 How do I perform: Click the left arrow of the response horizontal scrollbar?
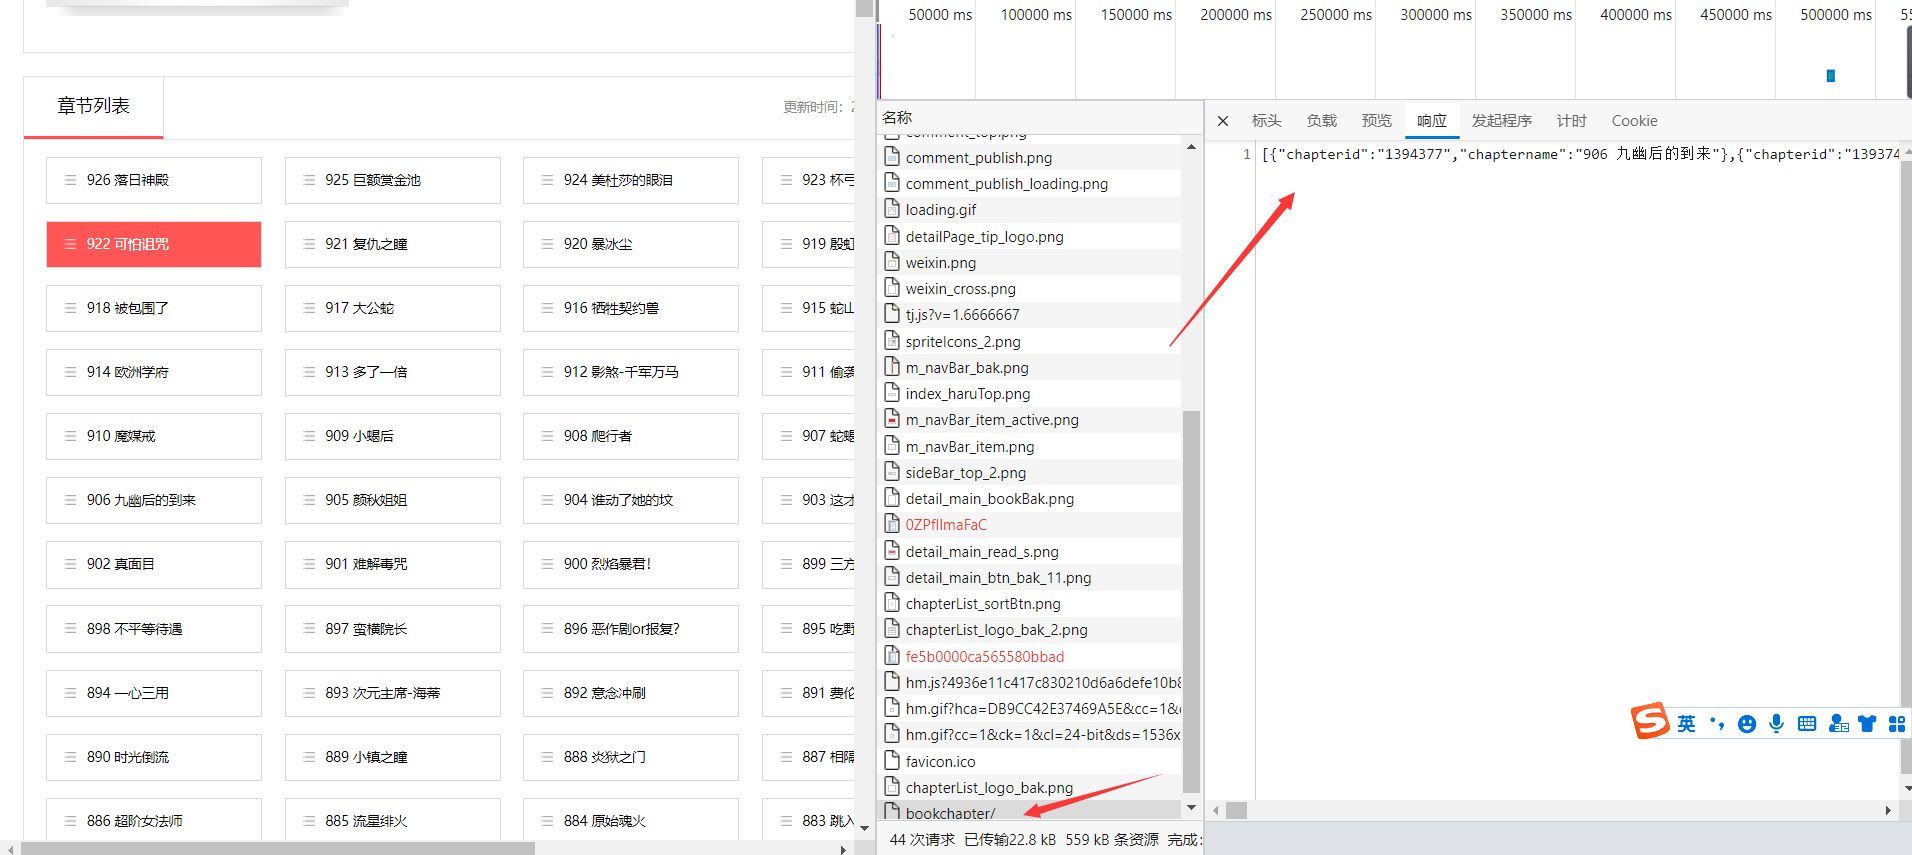pos(1216,810)
